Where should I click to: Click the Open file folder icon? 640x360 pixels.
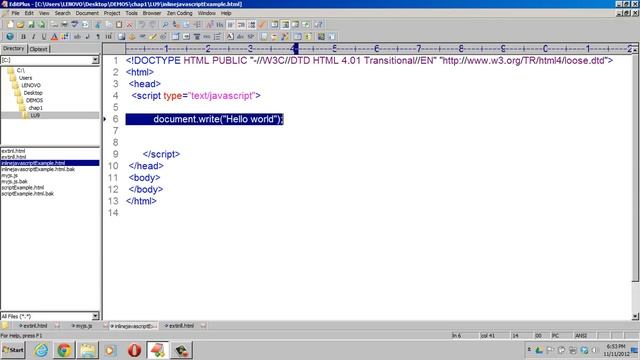(x=20, y=25)
